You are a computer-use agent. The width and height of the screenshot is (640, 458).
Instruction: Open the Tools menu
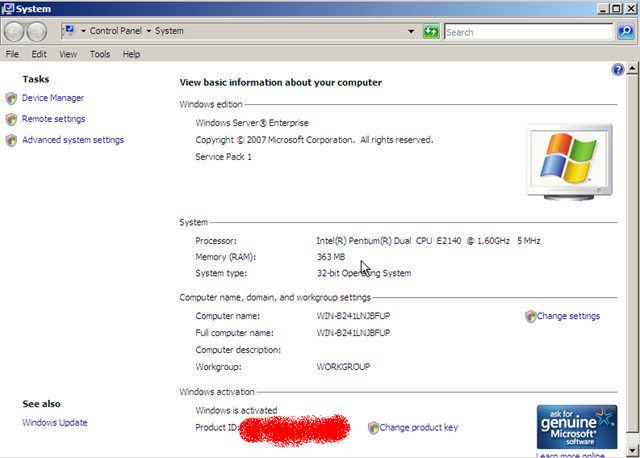100,54
